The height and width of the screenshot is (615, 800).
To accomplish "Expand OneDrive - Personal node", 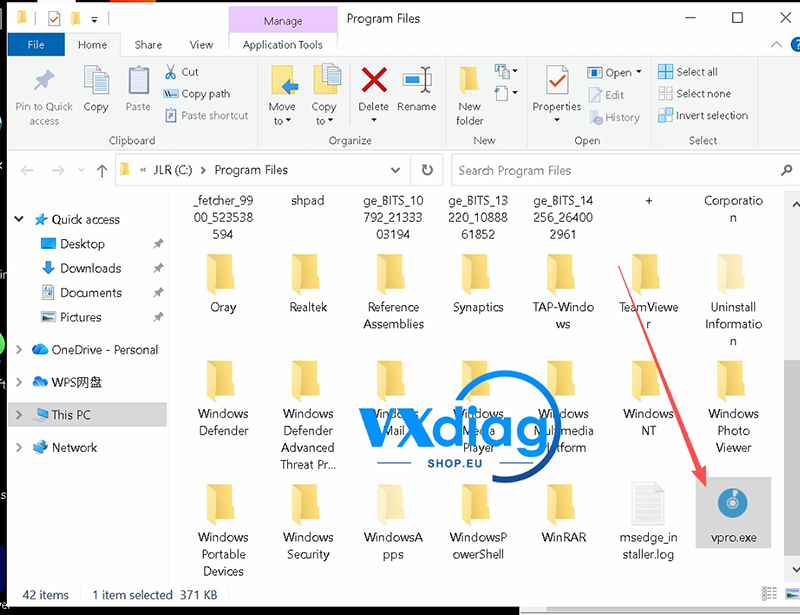I will (x=19, y=350).
